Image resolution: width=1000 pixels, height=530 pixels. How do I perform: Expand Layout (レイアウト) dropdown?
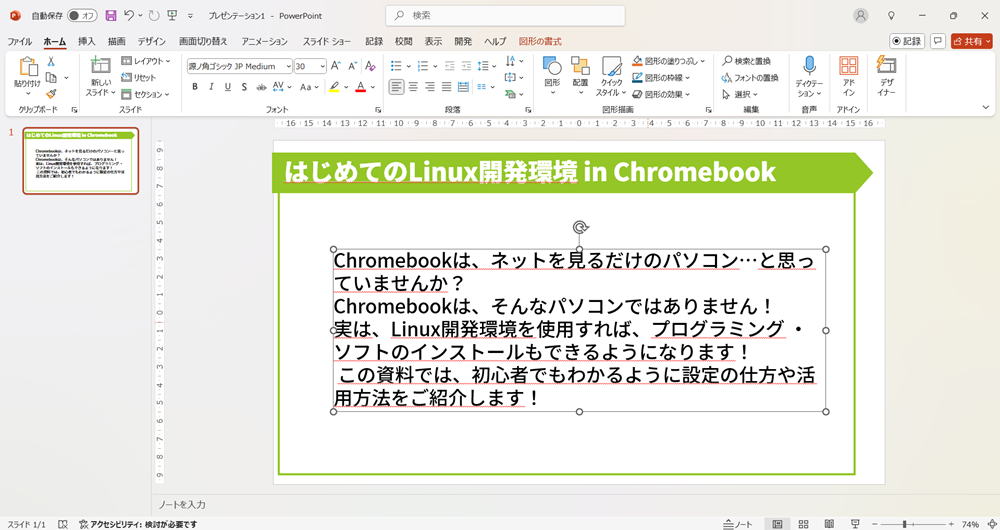[146, 61]
